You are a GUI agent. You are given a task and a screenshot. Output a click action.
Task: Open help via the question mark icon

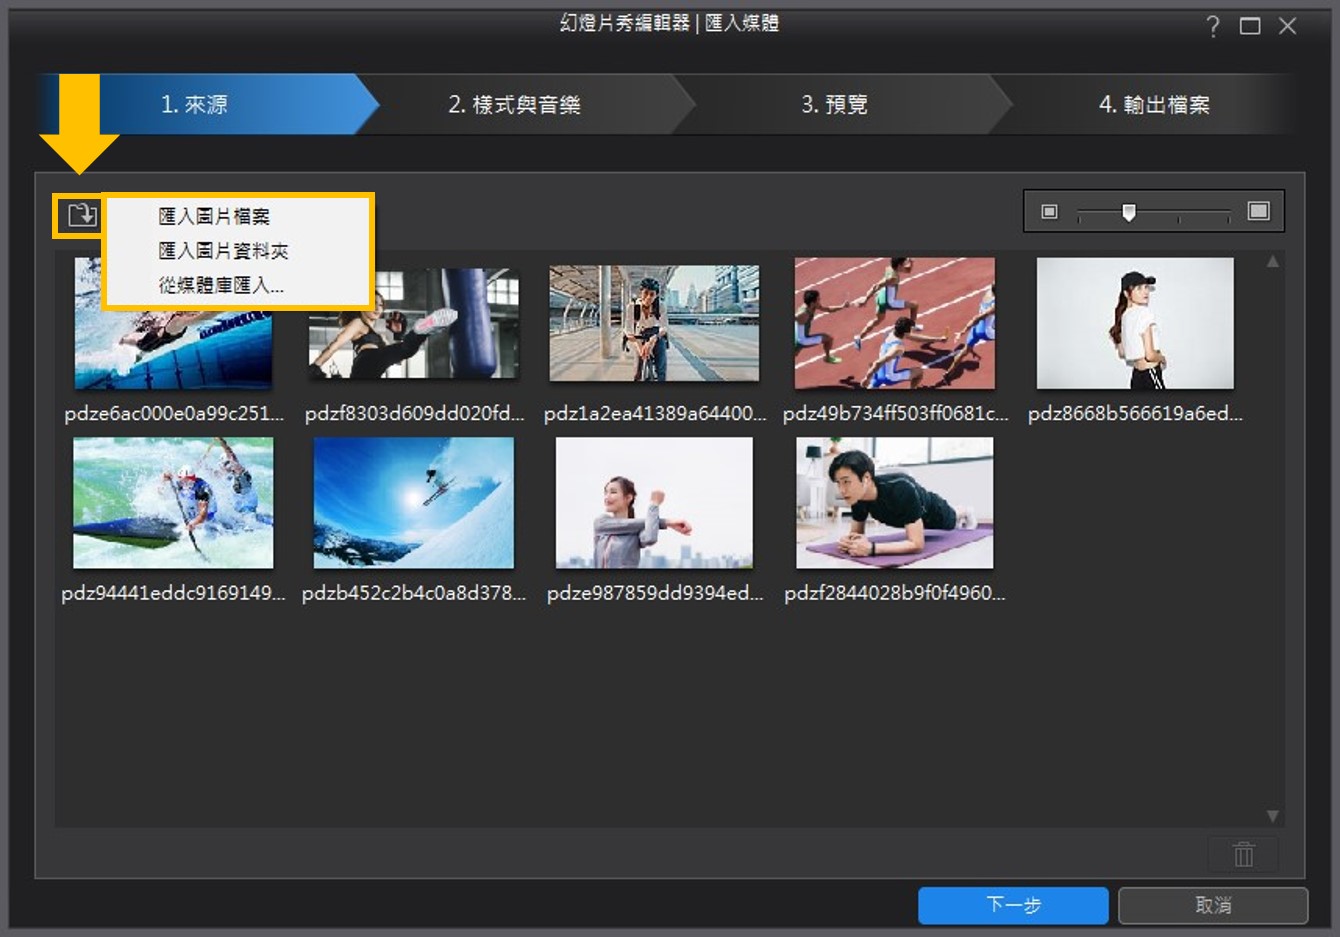tap(1212, 27)
